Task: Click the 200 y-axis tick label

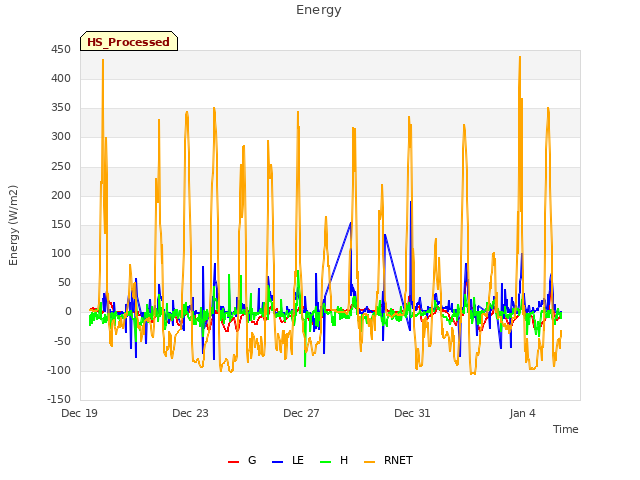Action: pos(61,195)
